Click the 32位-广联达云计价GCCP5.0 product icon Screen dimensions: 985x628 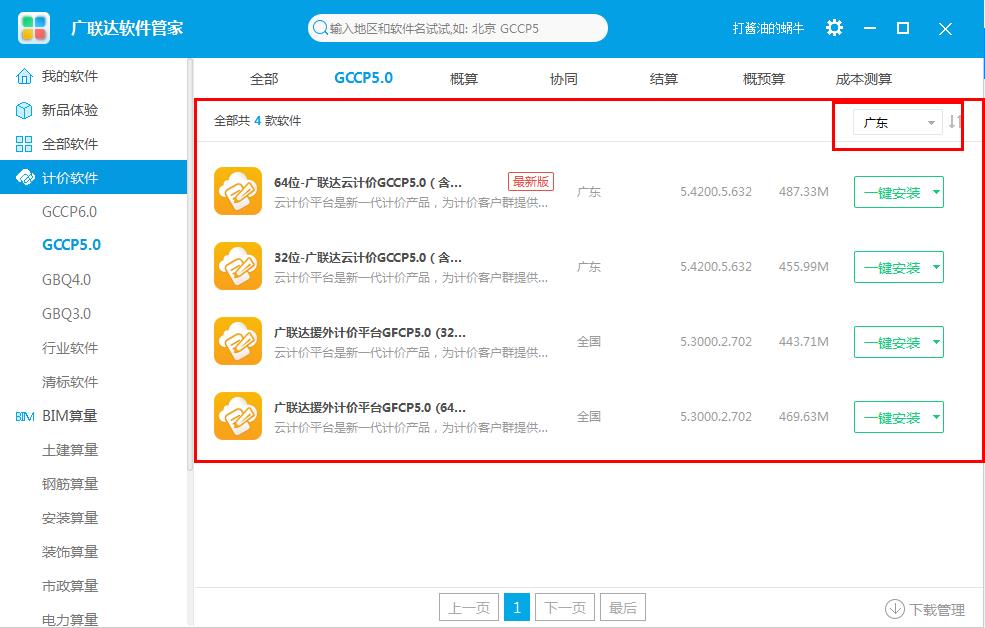237,266
